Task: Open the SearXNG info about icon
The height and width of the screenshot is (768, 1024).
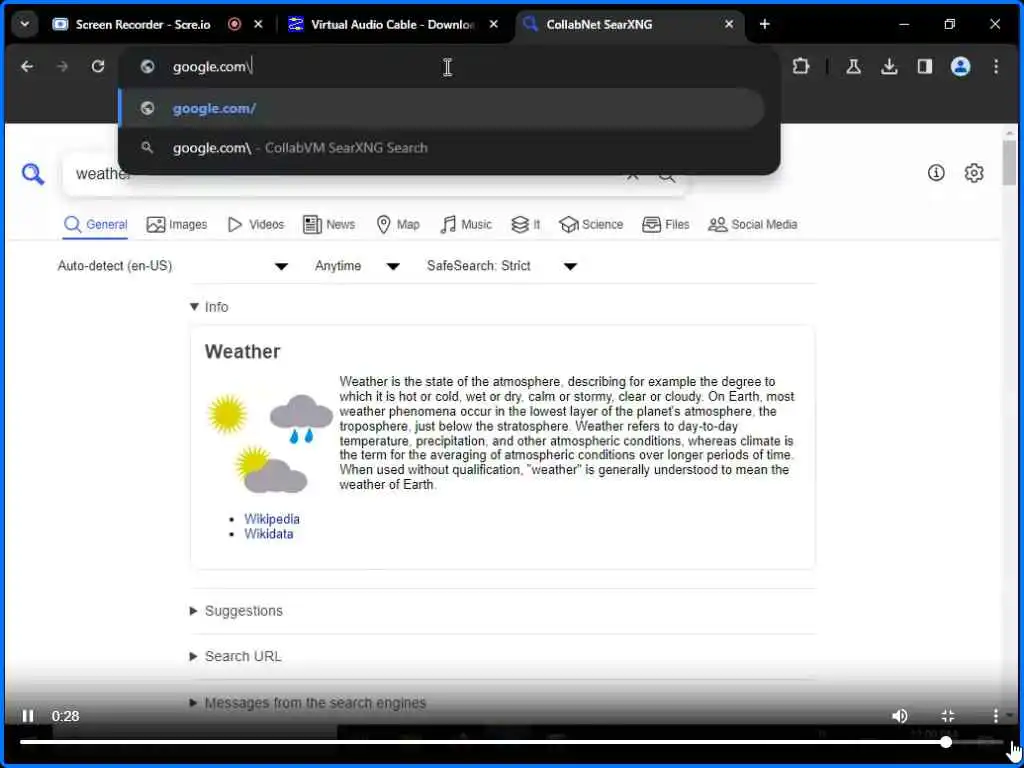Action: 936,172
